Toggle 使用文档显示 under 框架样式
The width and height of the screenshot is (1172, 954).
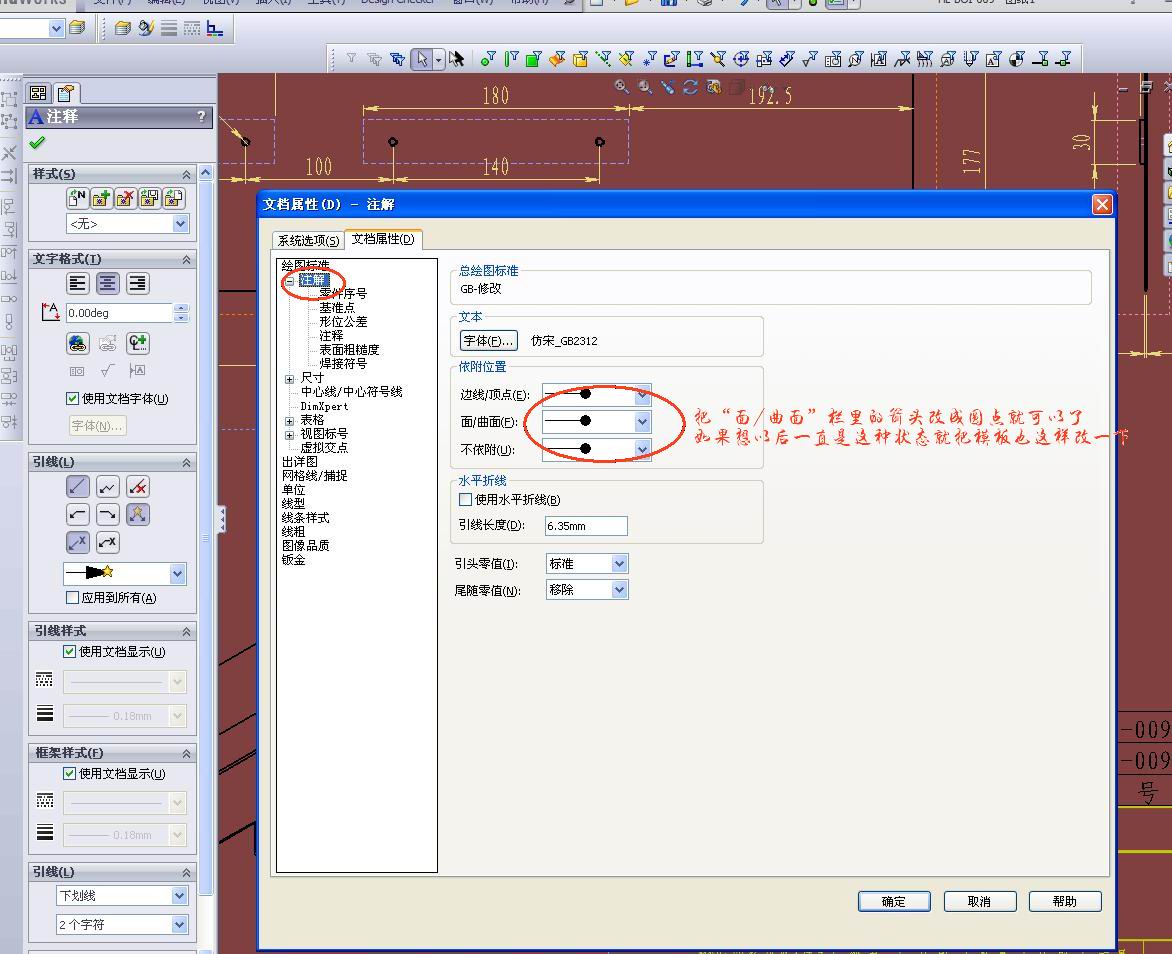70,773
